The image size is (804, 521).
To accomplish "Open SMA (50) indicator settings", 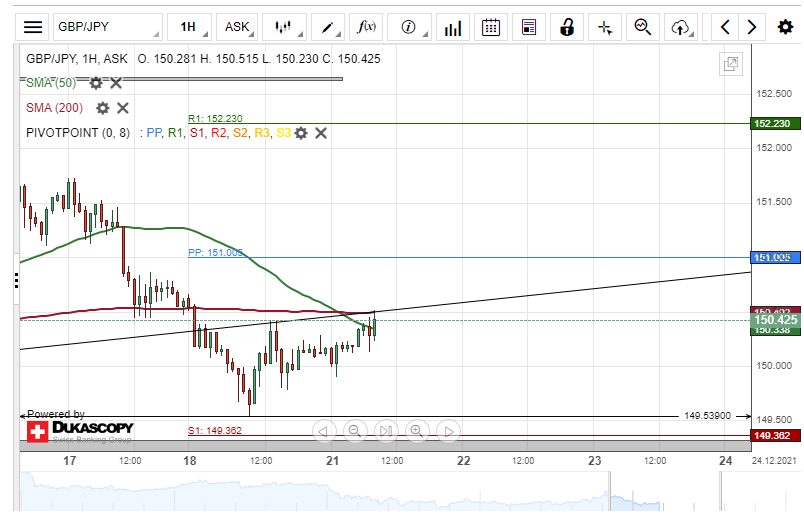I will [x=96, y=83].
